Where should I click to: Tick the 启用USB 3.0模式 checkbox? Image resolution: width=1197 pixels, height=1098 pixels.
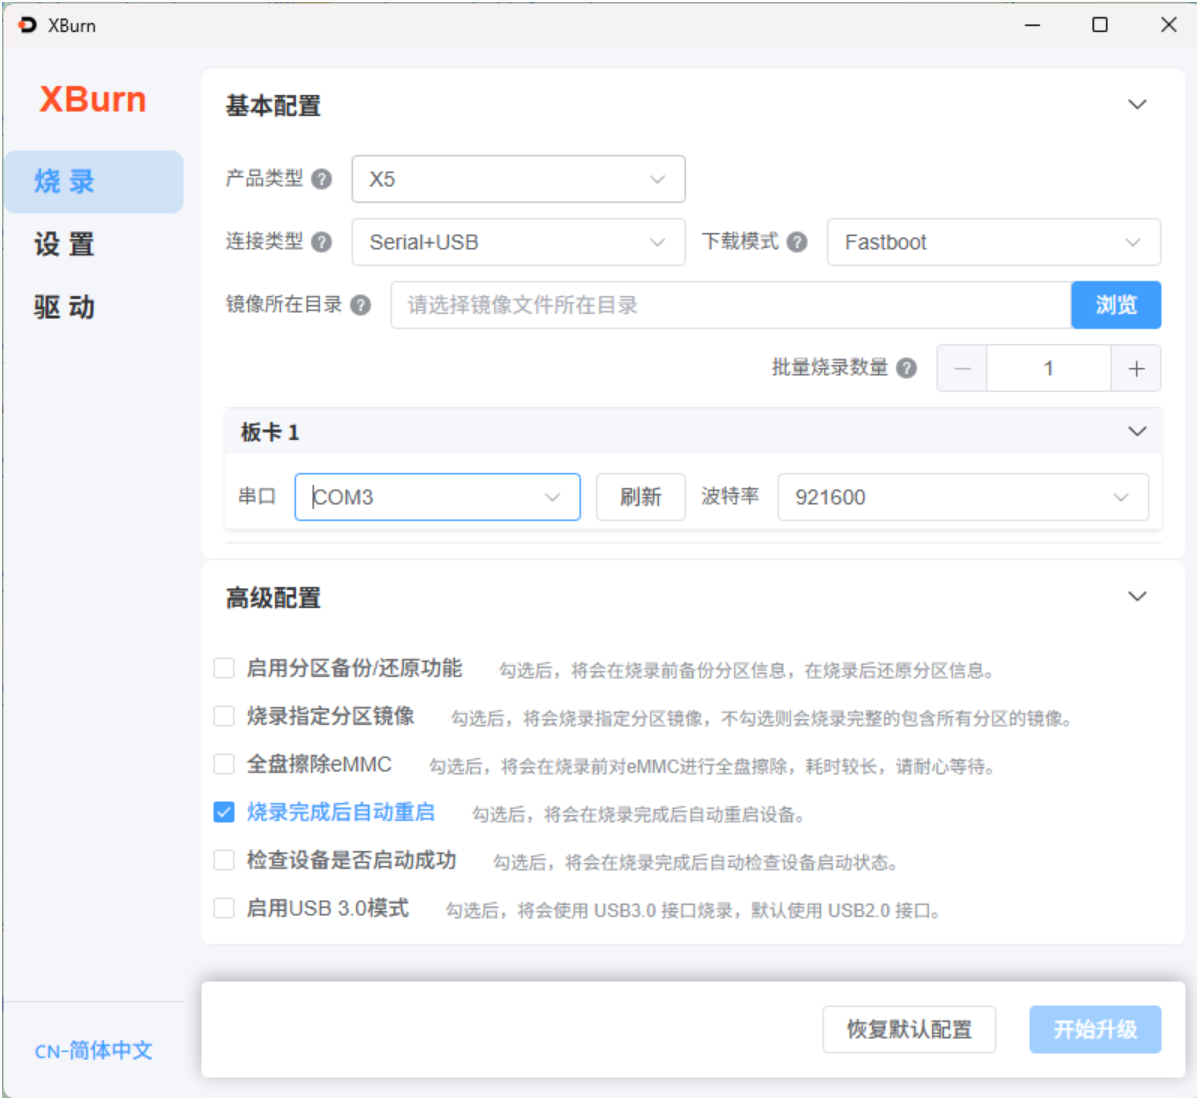[224, 908]
